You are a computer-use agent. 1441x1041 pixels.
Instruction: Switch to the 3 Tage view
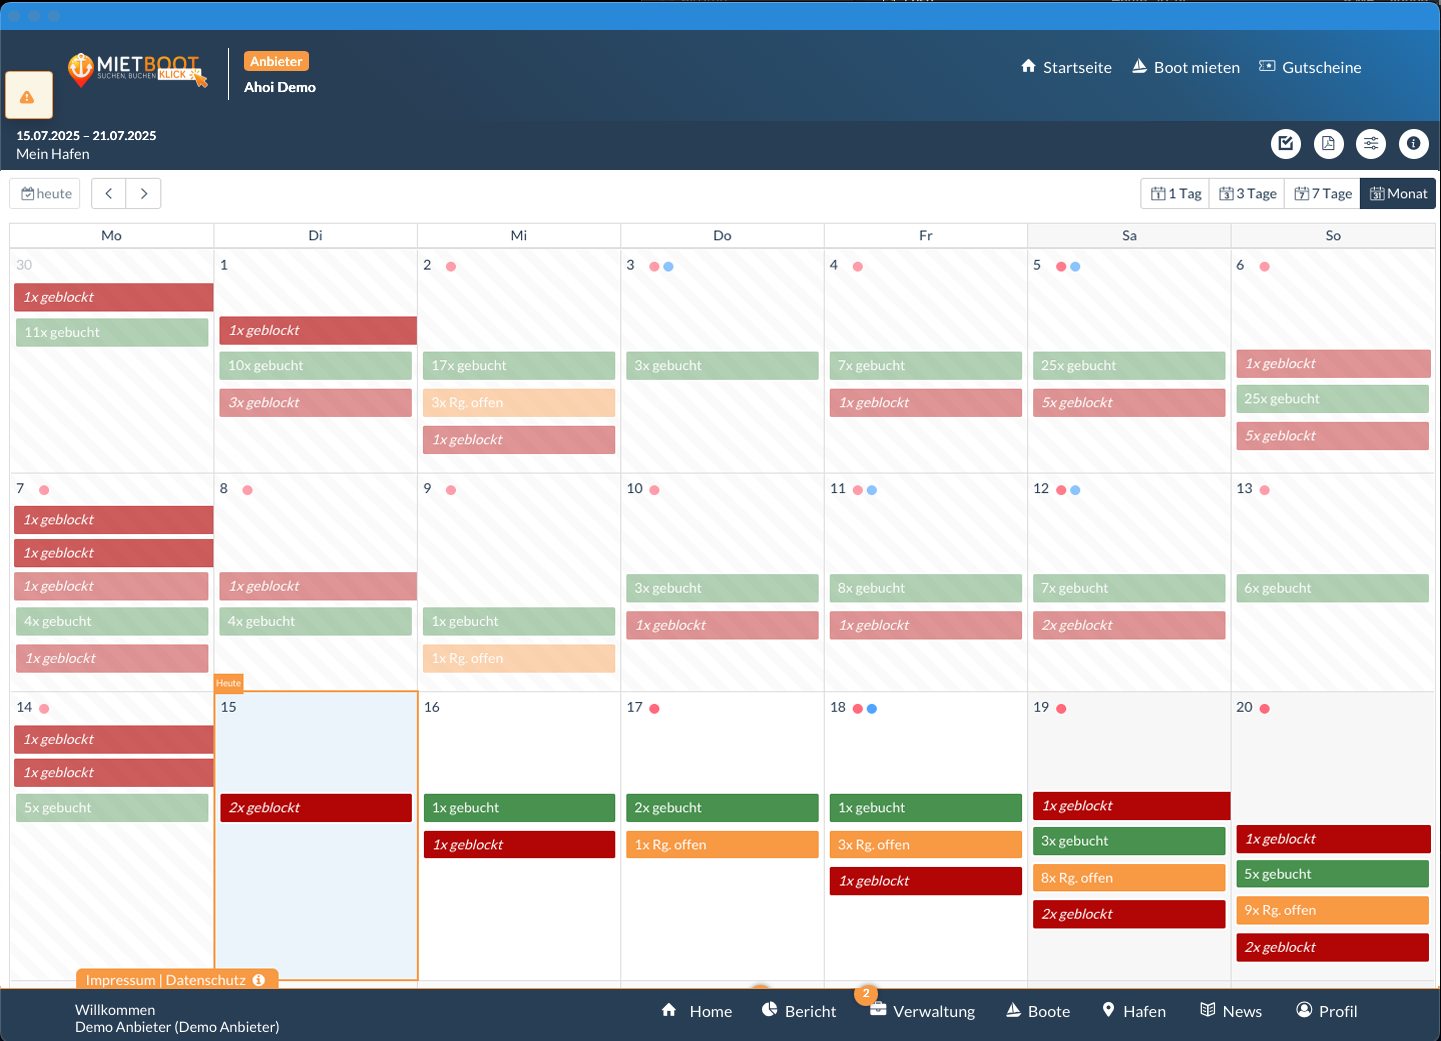[1248, 194]
